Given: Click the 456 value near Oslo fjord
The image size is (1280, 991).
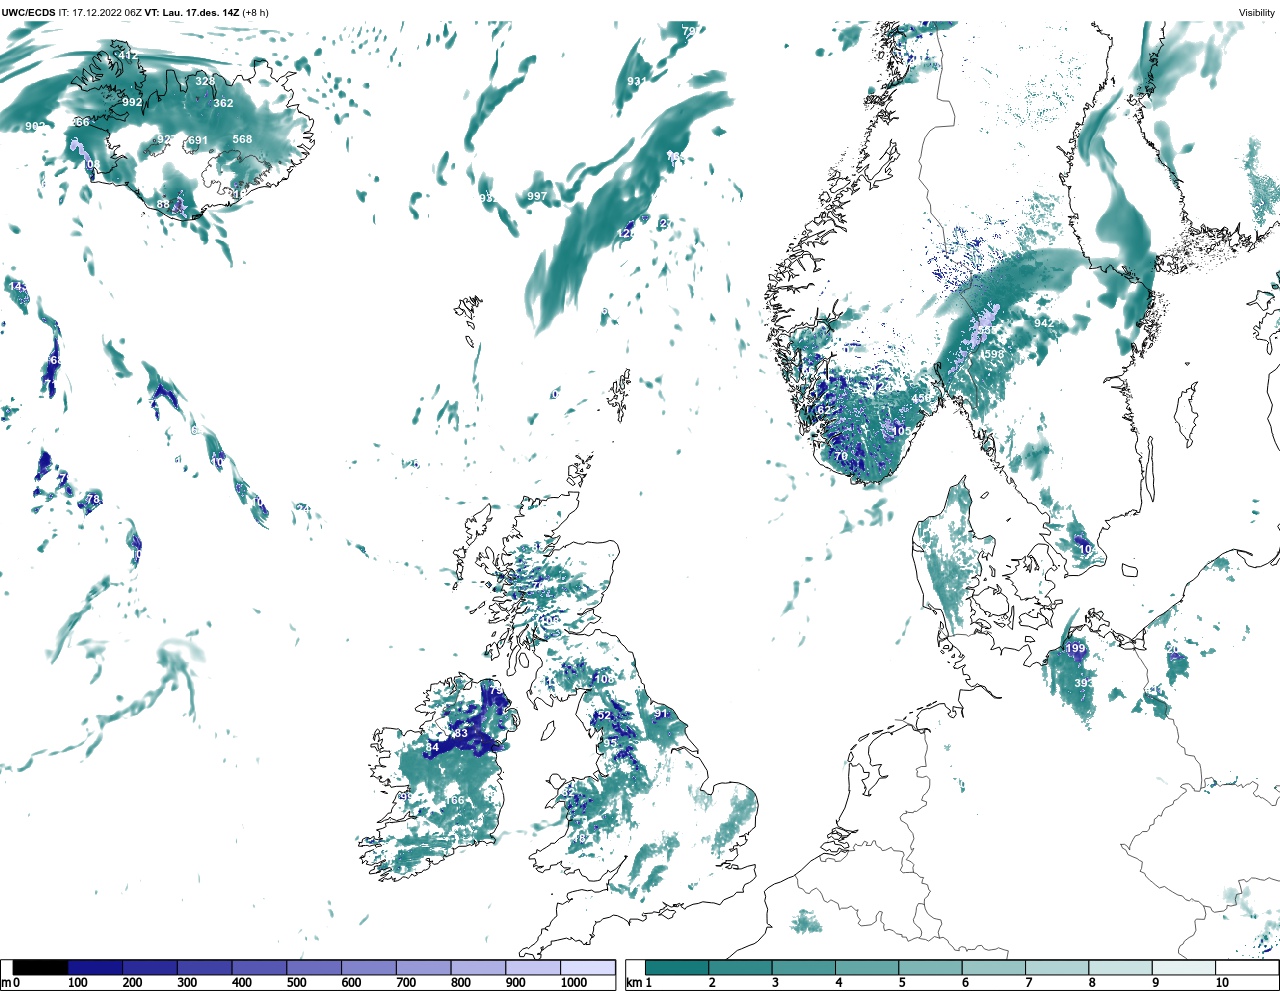Looking at the screenshot, I should [x=921, y=399].
